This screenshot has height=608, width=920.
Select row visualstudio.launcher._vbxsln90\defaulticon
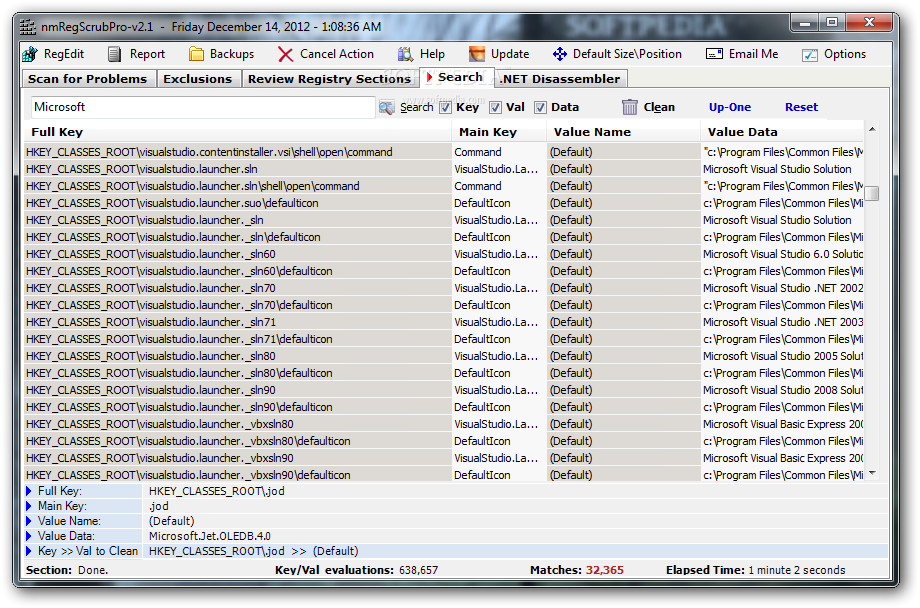444,475
